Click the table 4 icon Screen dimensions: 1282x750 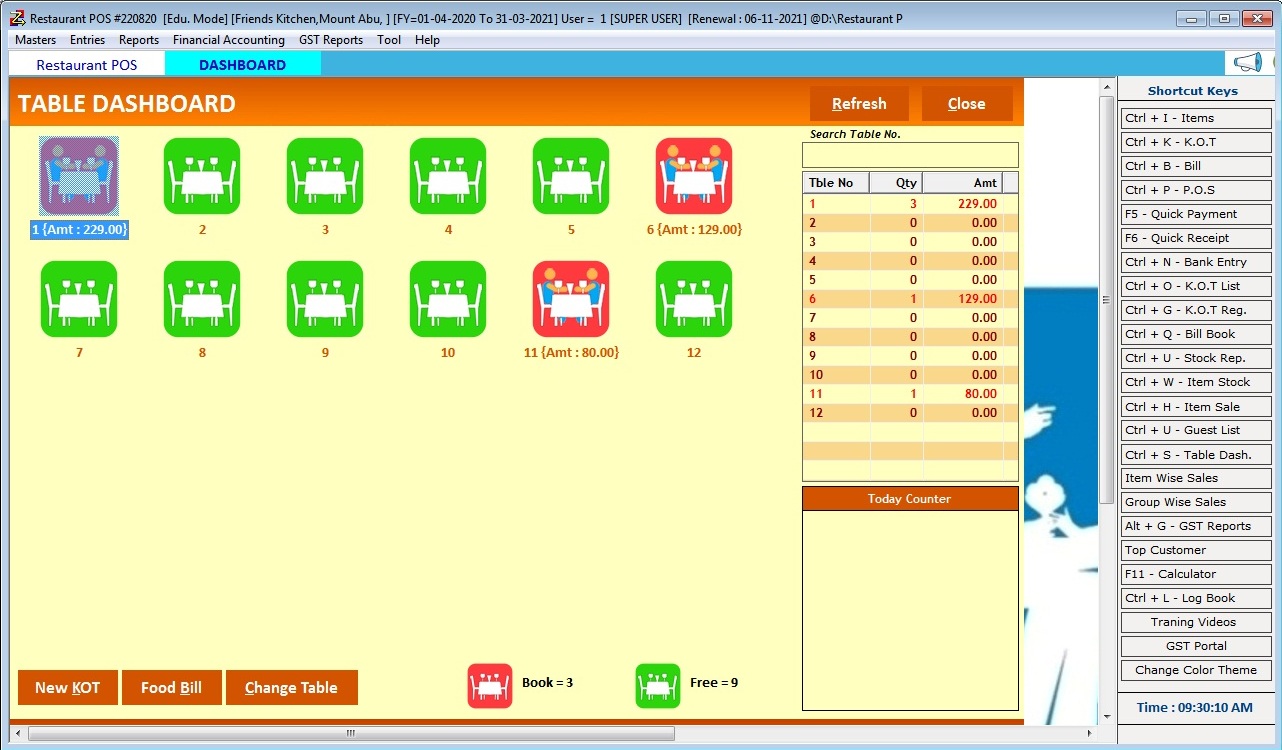(447, 175)
